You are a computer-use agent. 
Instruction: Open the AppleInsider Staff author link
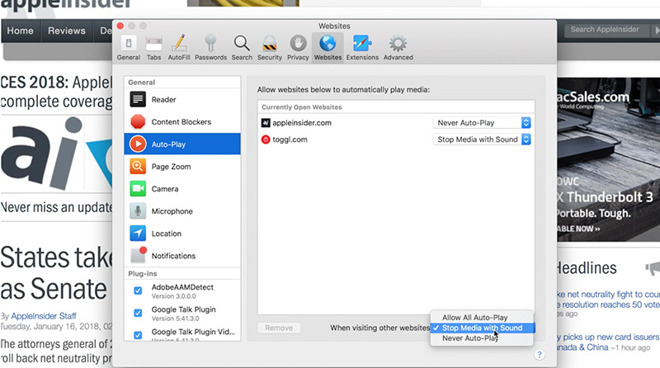pyautogui.click(x=43, y=316)
